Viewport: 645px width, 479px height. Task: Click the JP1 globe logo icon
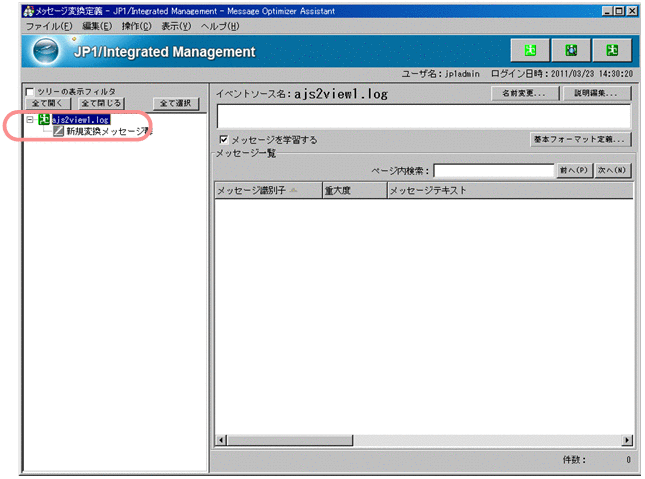click(x=46, y=51)
